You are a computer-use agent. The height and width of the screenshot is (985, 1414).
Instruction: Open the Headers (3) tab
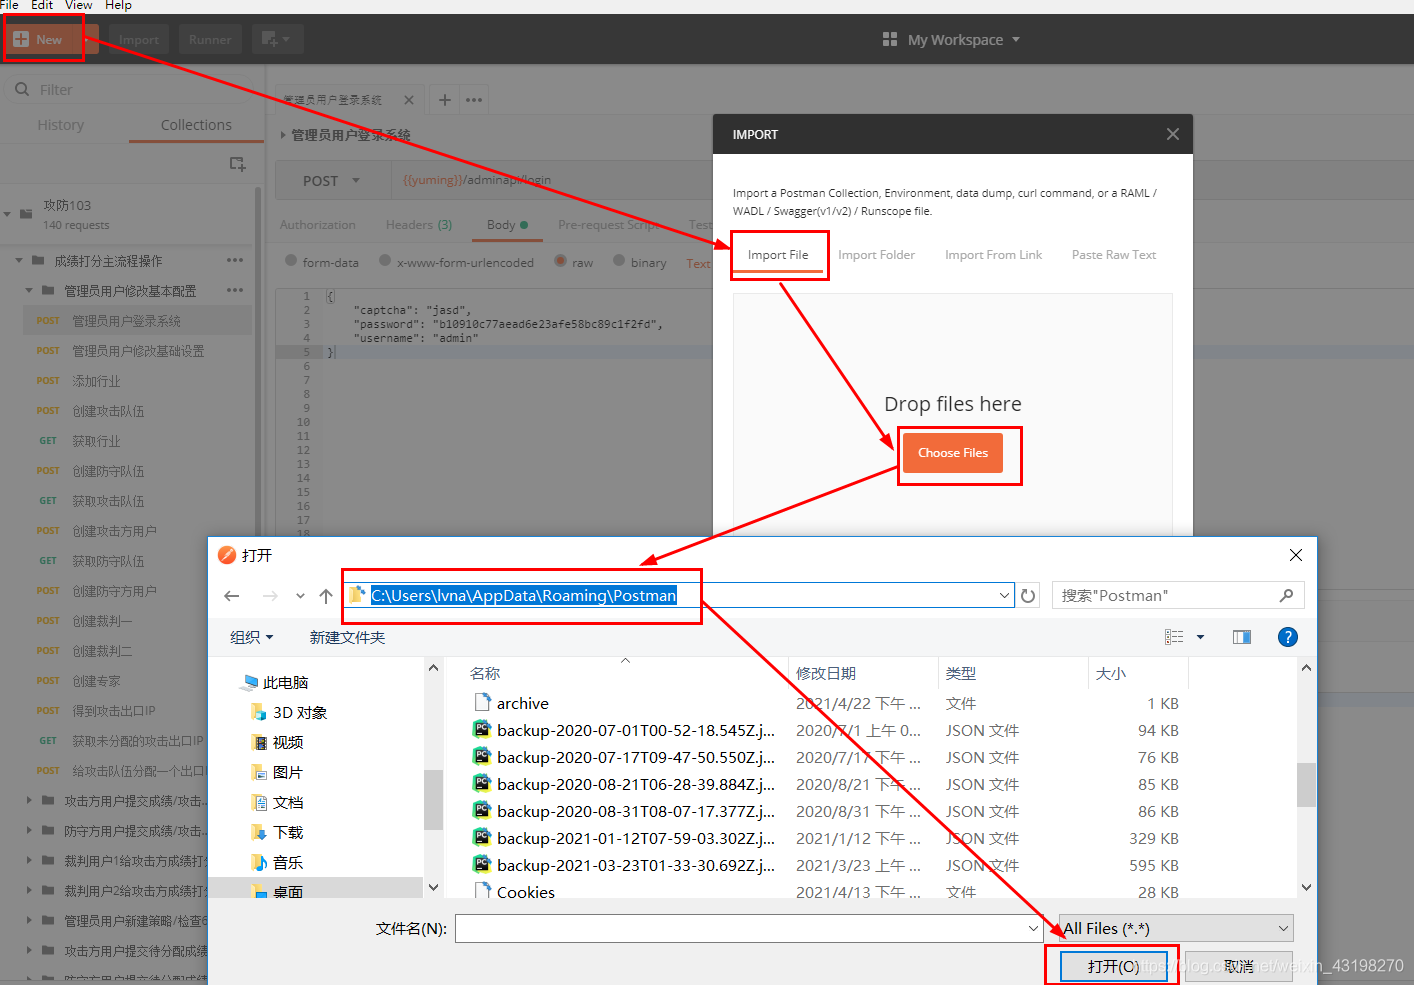tap(419, 225)
